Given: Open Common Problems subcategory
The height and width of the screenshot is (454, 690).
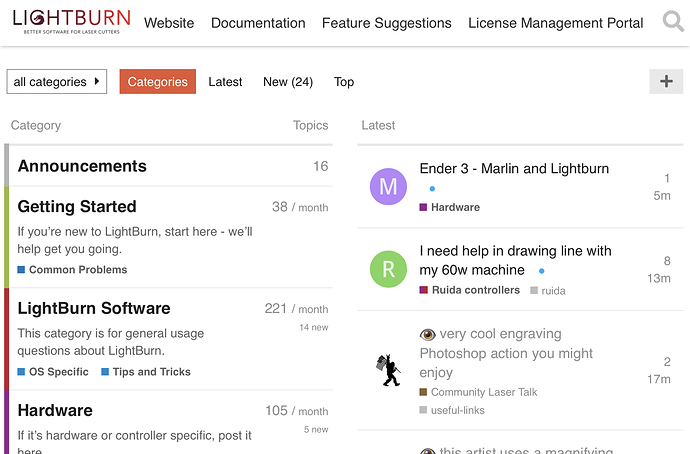Looking at the screenshot, I should (72, 270).
